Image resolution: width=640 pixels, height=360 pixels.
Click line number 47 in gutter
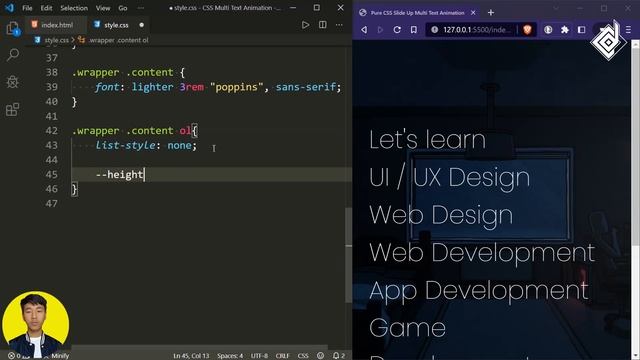(51, 203)
